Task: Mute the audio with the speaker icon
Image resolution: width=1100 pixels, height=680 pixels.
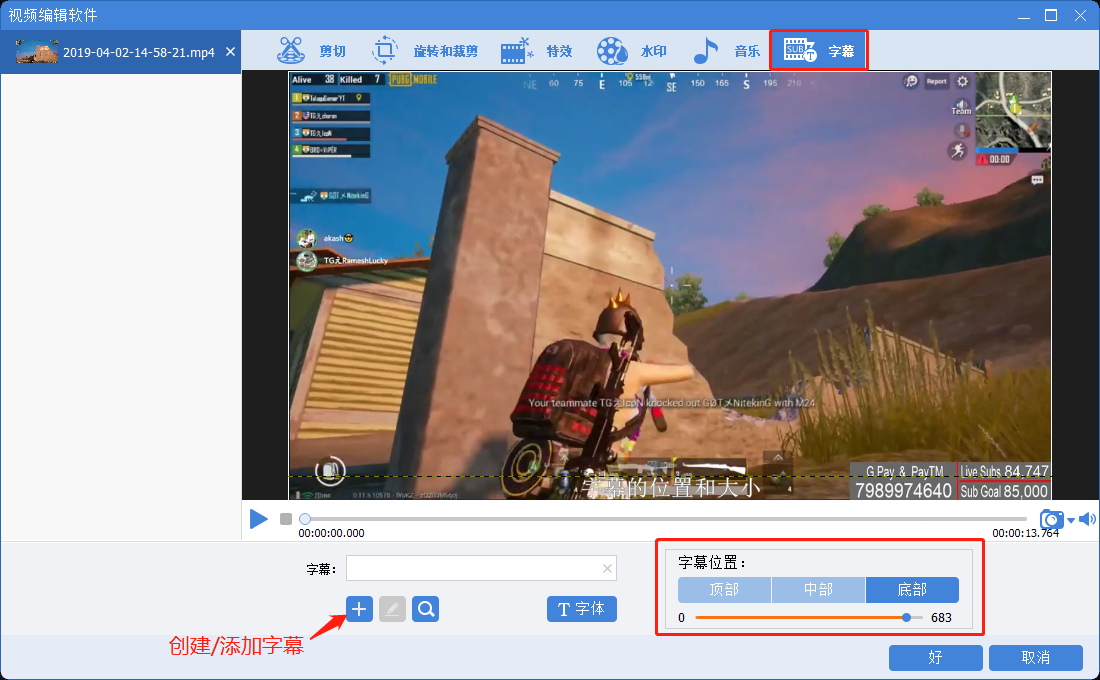Action: [x=1087, y=519]
